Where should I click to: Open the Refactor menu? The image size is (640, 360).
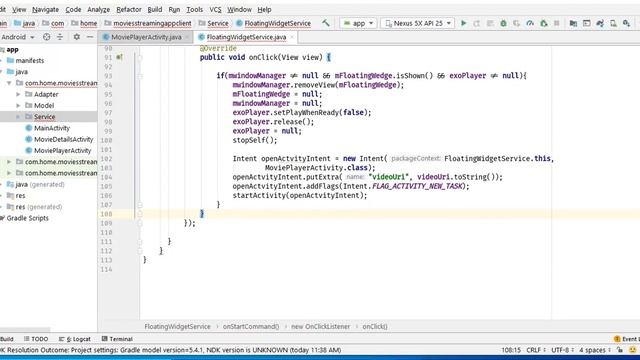click(129, 9)
